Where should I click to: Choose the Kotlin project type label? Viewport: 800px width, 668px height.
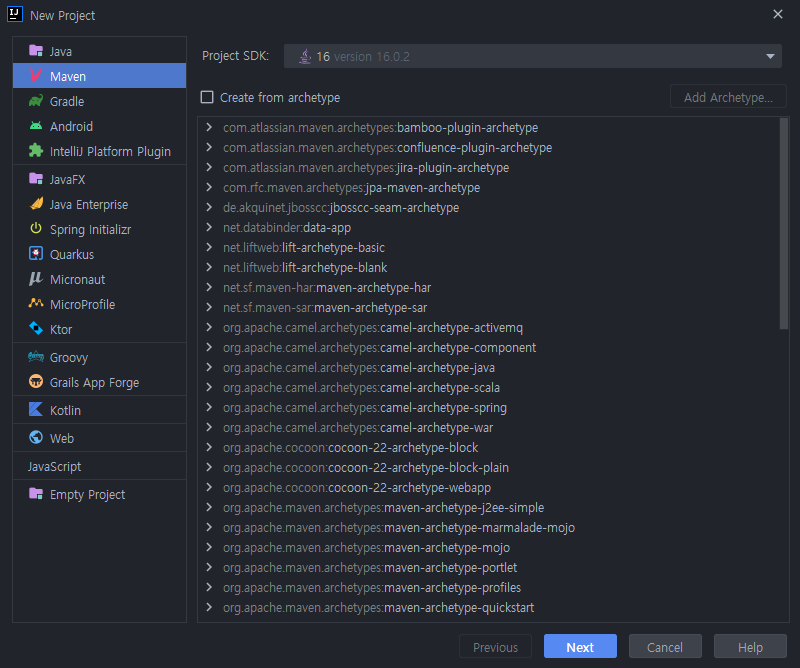pyautogui.click(x=65, y=410)
